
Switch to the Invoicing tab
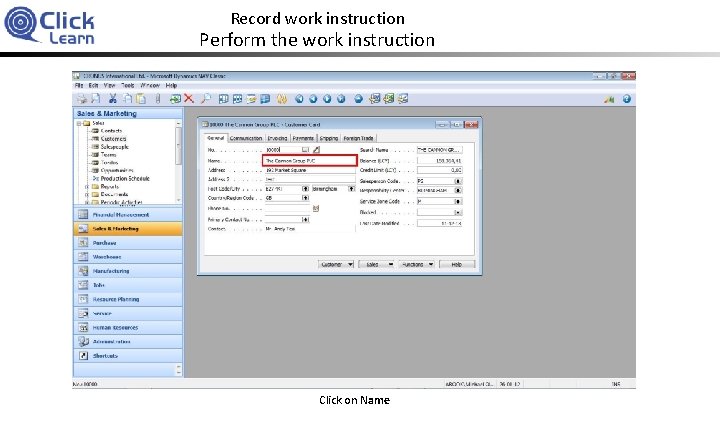(277, 138)
